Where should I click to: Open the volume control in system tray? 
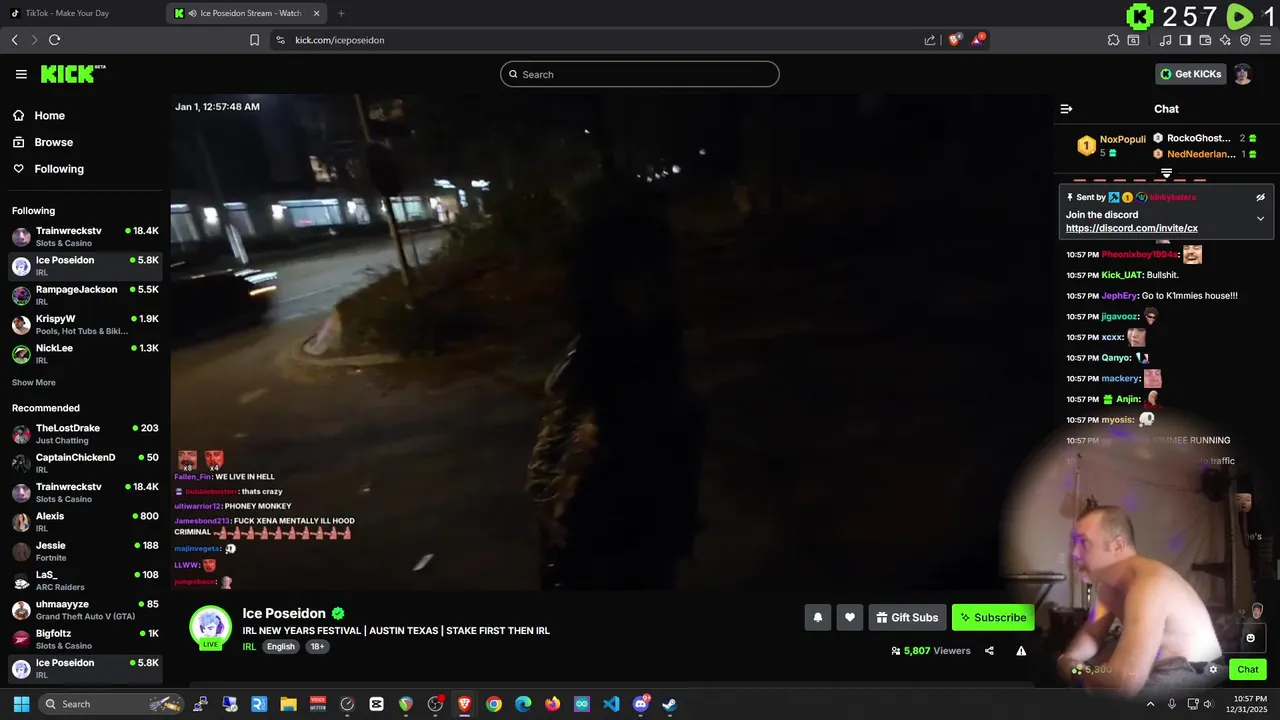point(1208,704)
